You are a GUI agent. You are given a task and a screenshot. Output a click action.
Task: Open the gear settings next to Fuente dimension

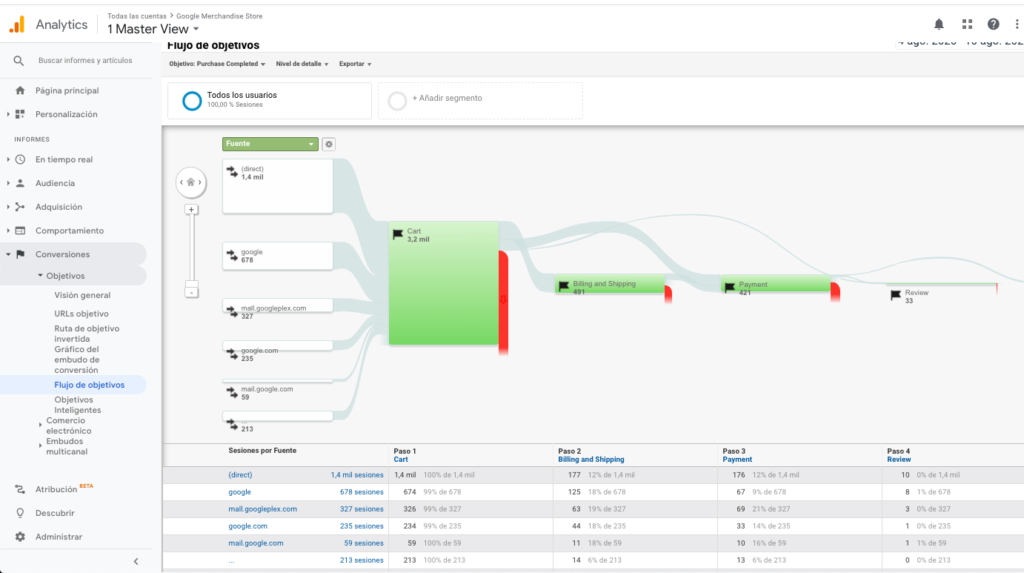(328, 144)
